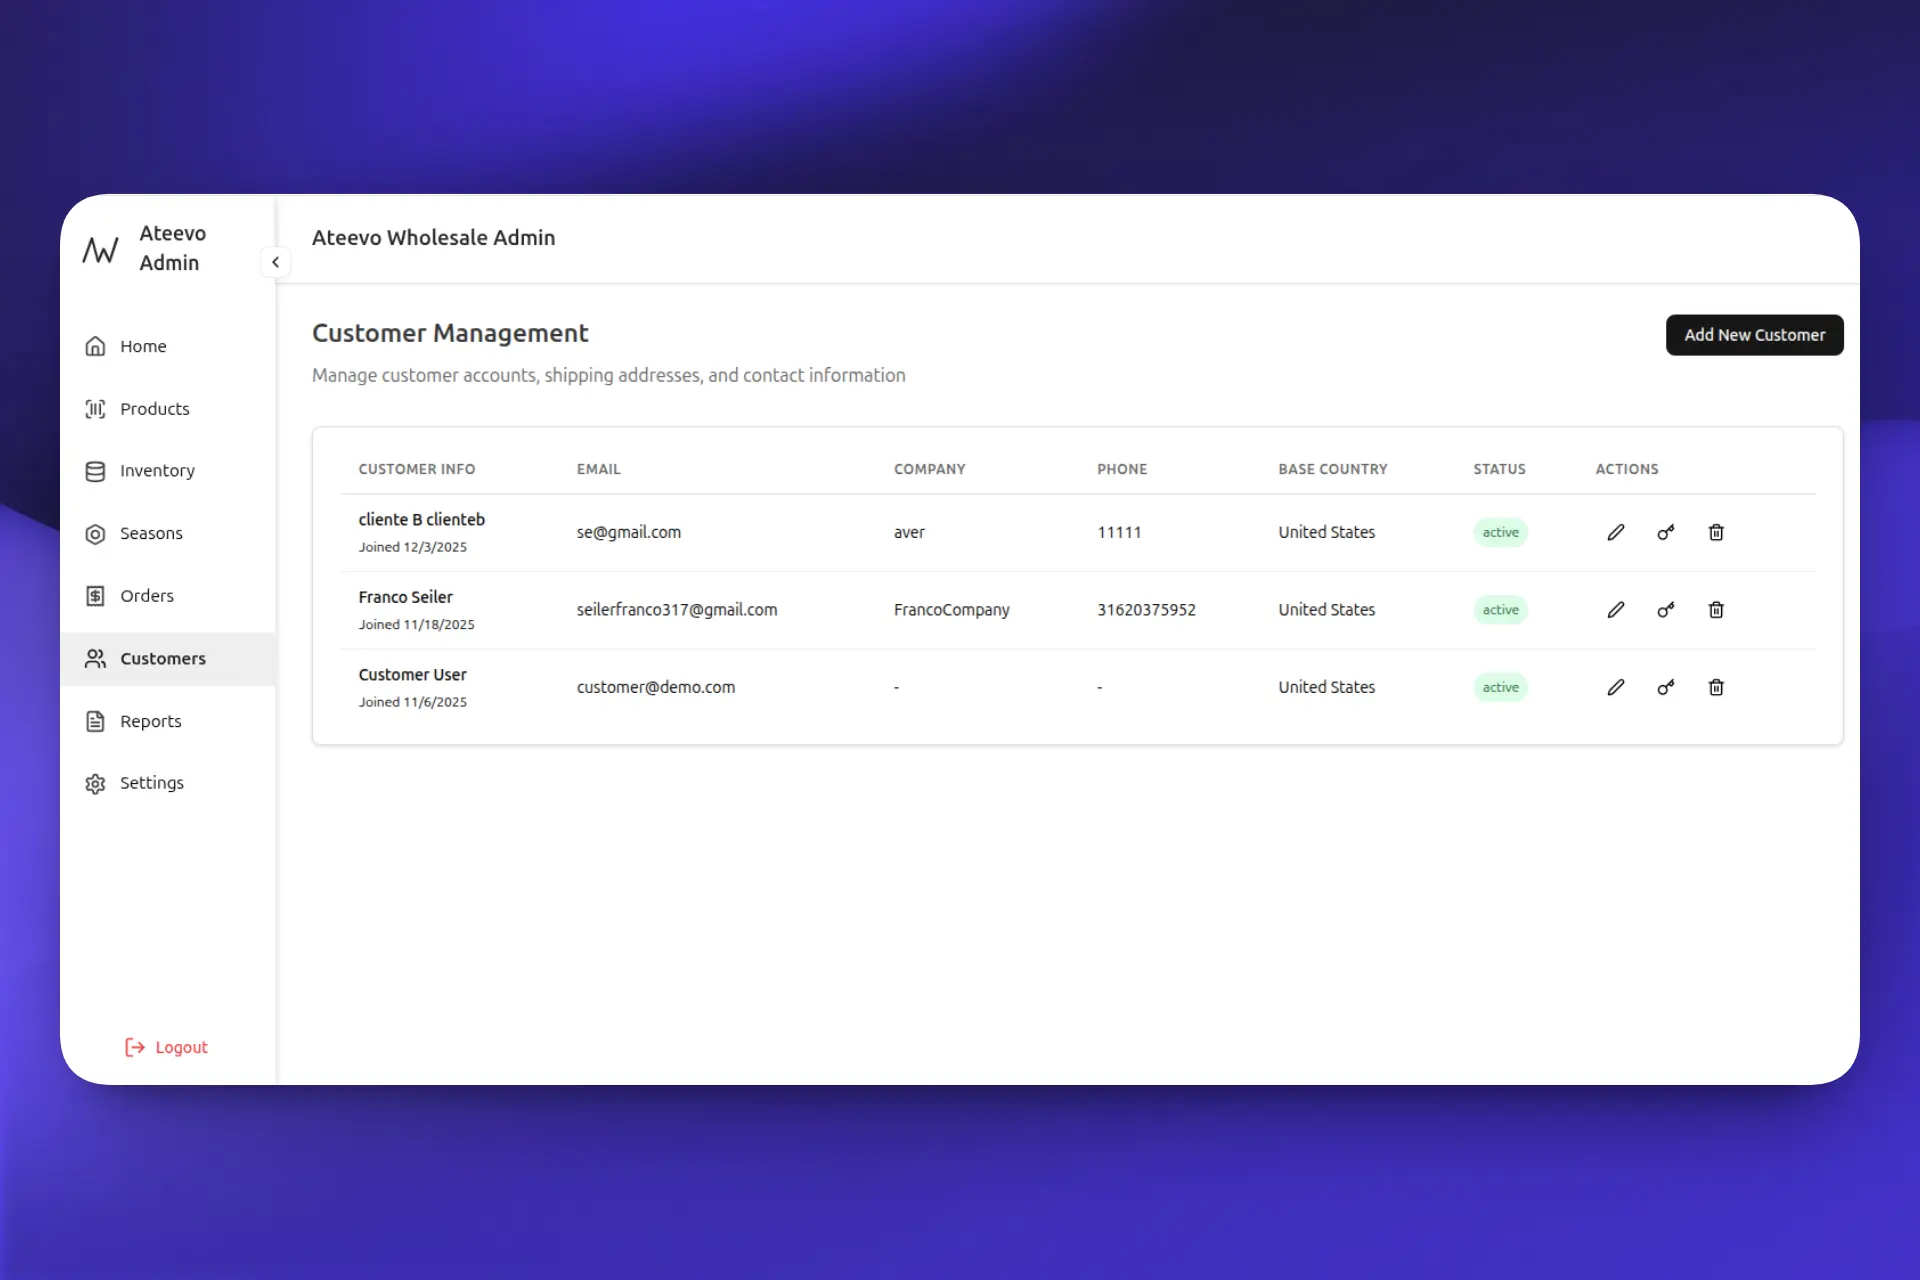Click active status badge for Franco Seiler
This screenshot has width=1920, height=1280.
pyautogui.click(x=1500, y=610)
